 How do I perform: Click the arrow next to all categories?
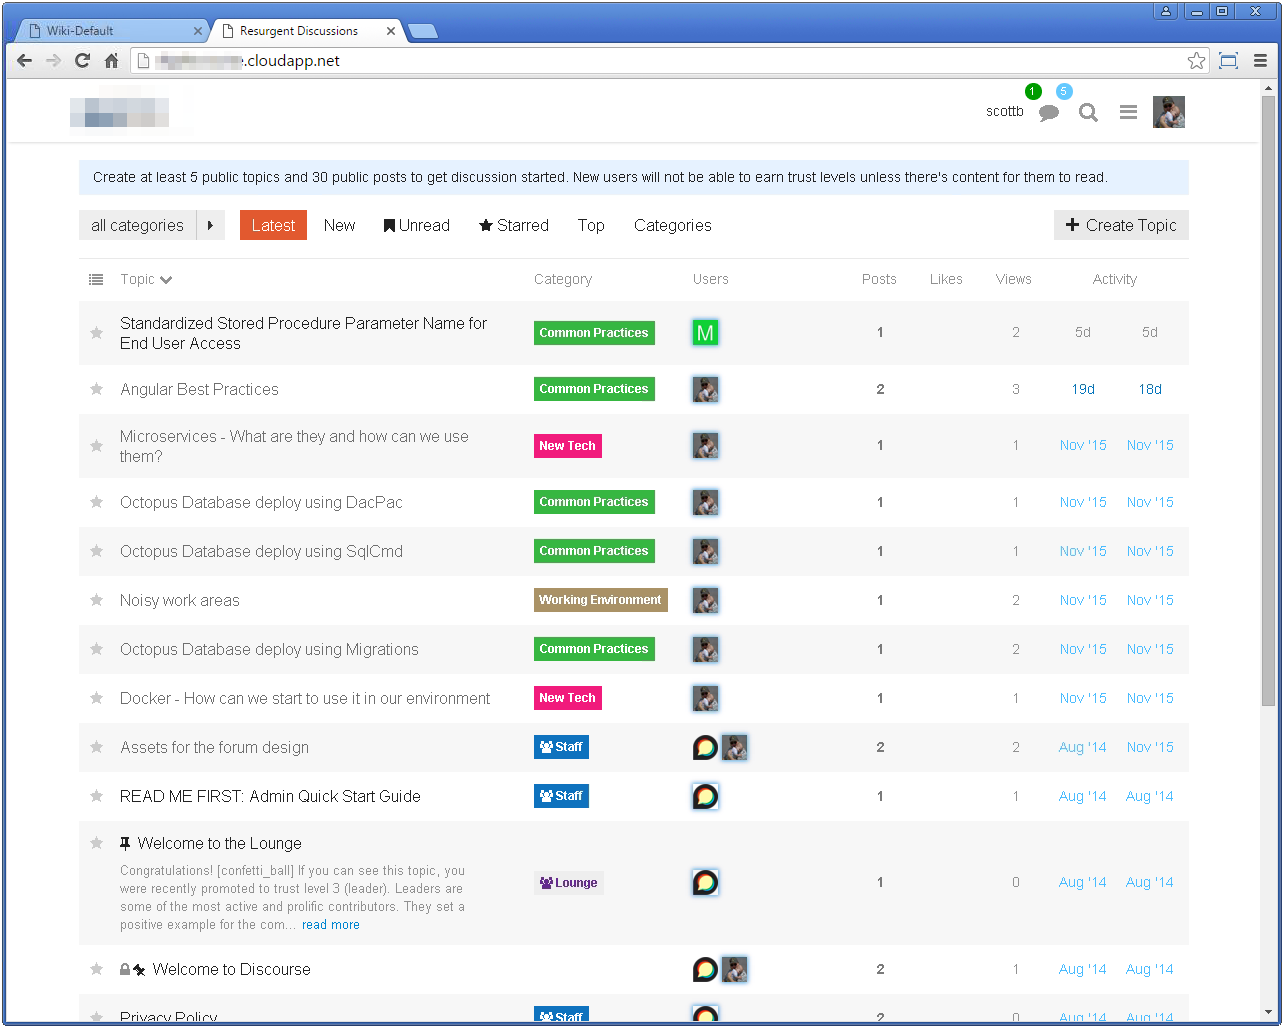pyautogui.click(x=210, y=226)
